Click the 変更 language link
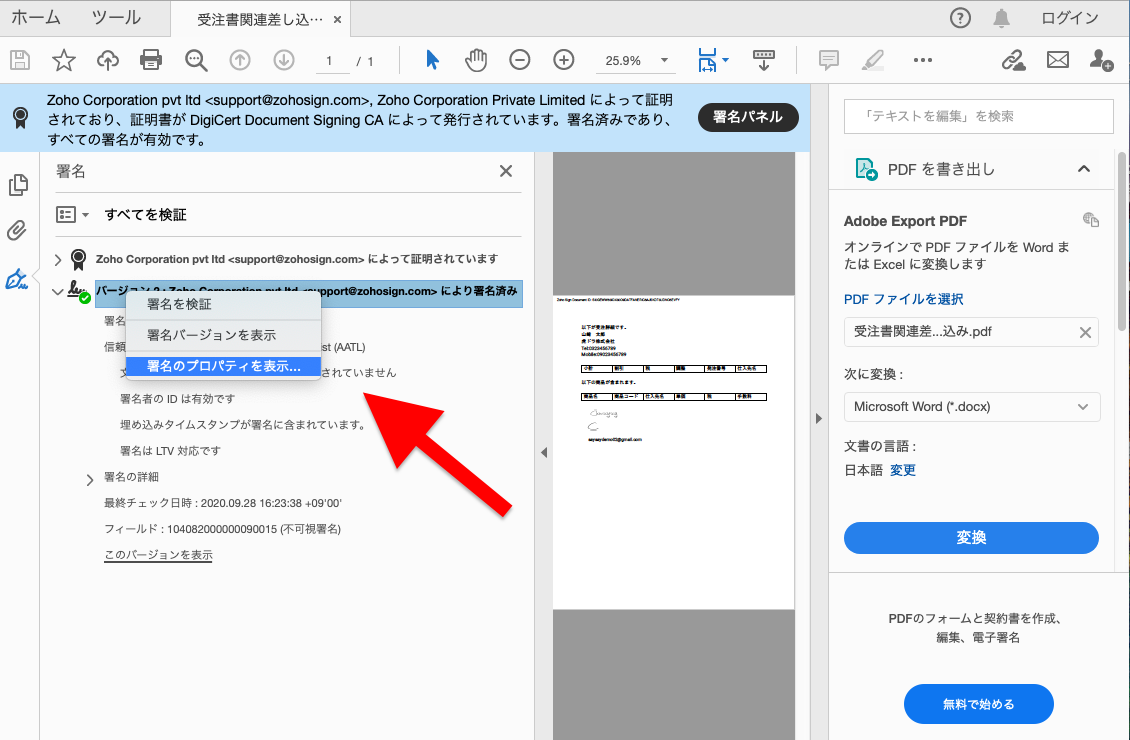 [902, 470]
